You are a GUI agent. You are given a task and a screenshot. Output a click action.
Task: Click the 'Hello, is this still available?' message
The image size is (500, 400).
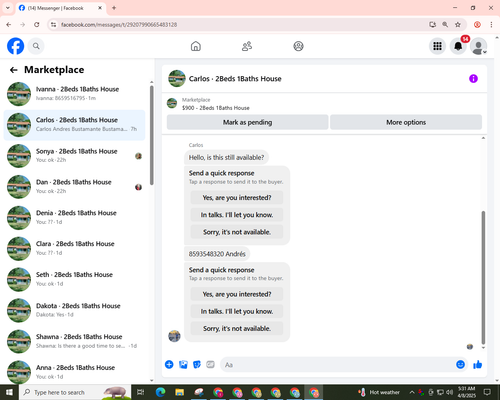click(x=226, y=157)
